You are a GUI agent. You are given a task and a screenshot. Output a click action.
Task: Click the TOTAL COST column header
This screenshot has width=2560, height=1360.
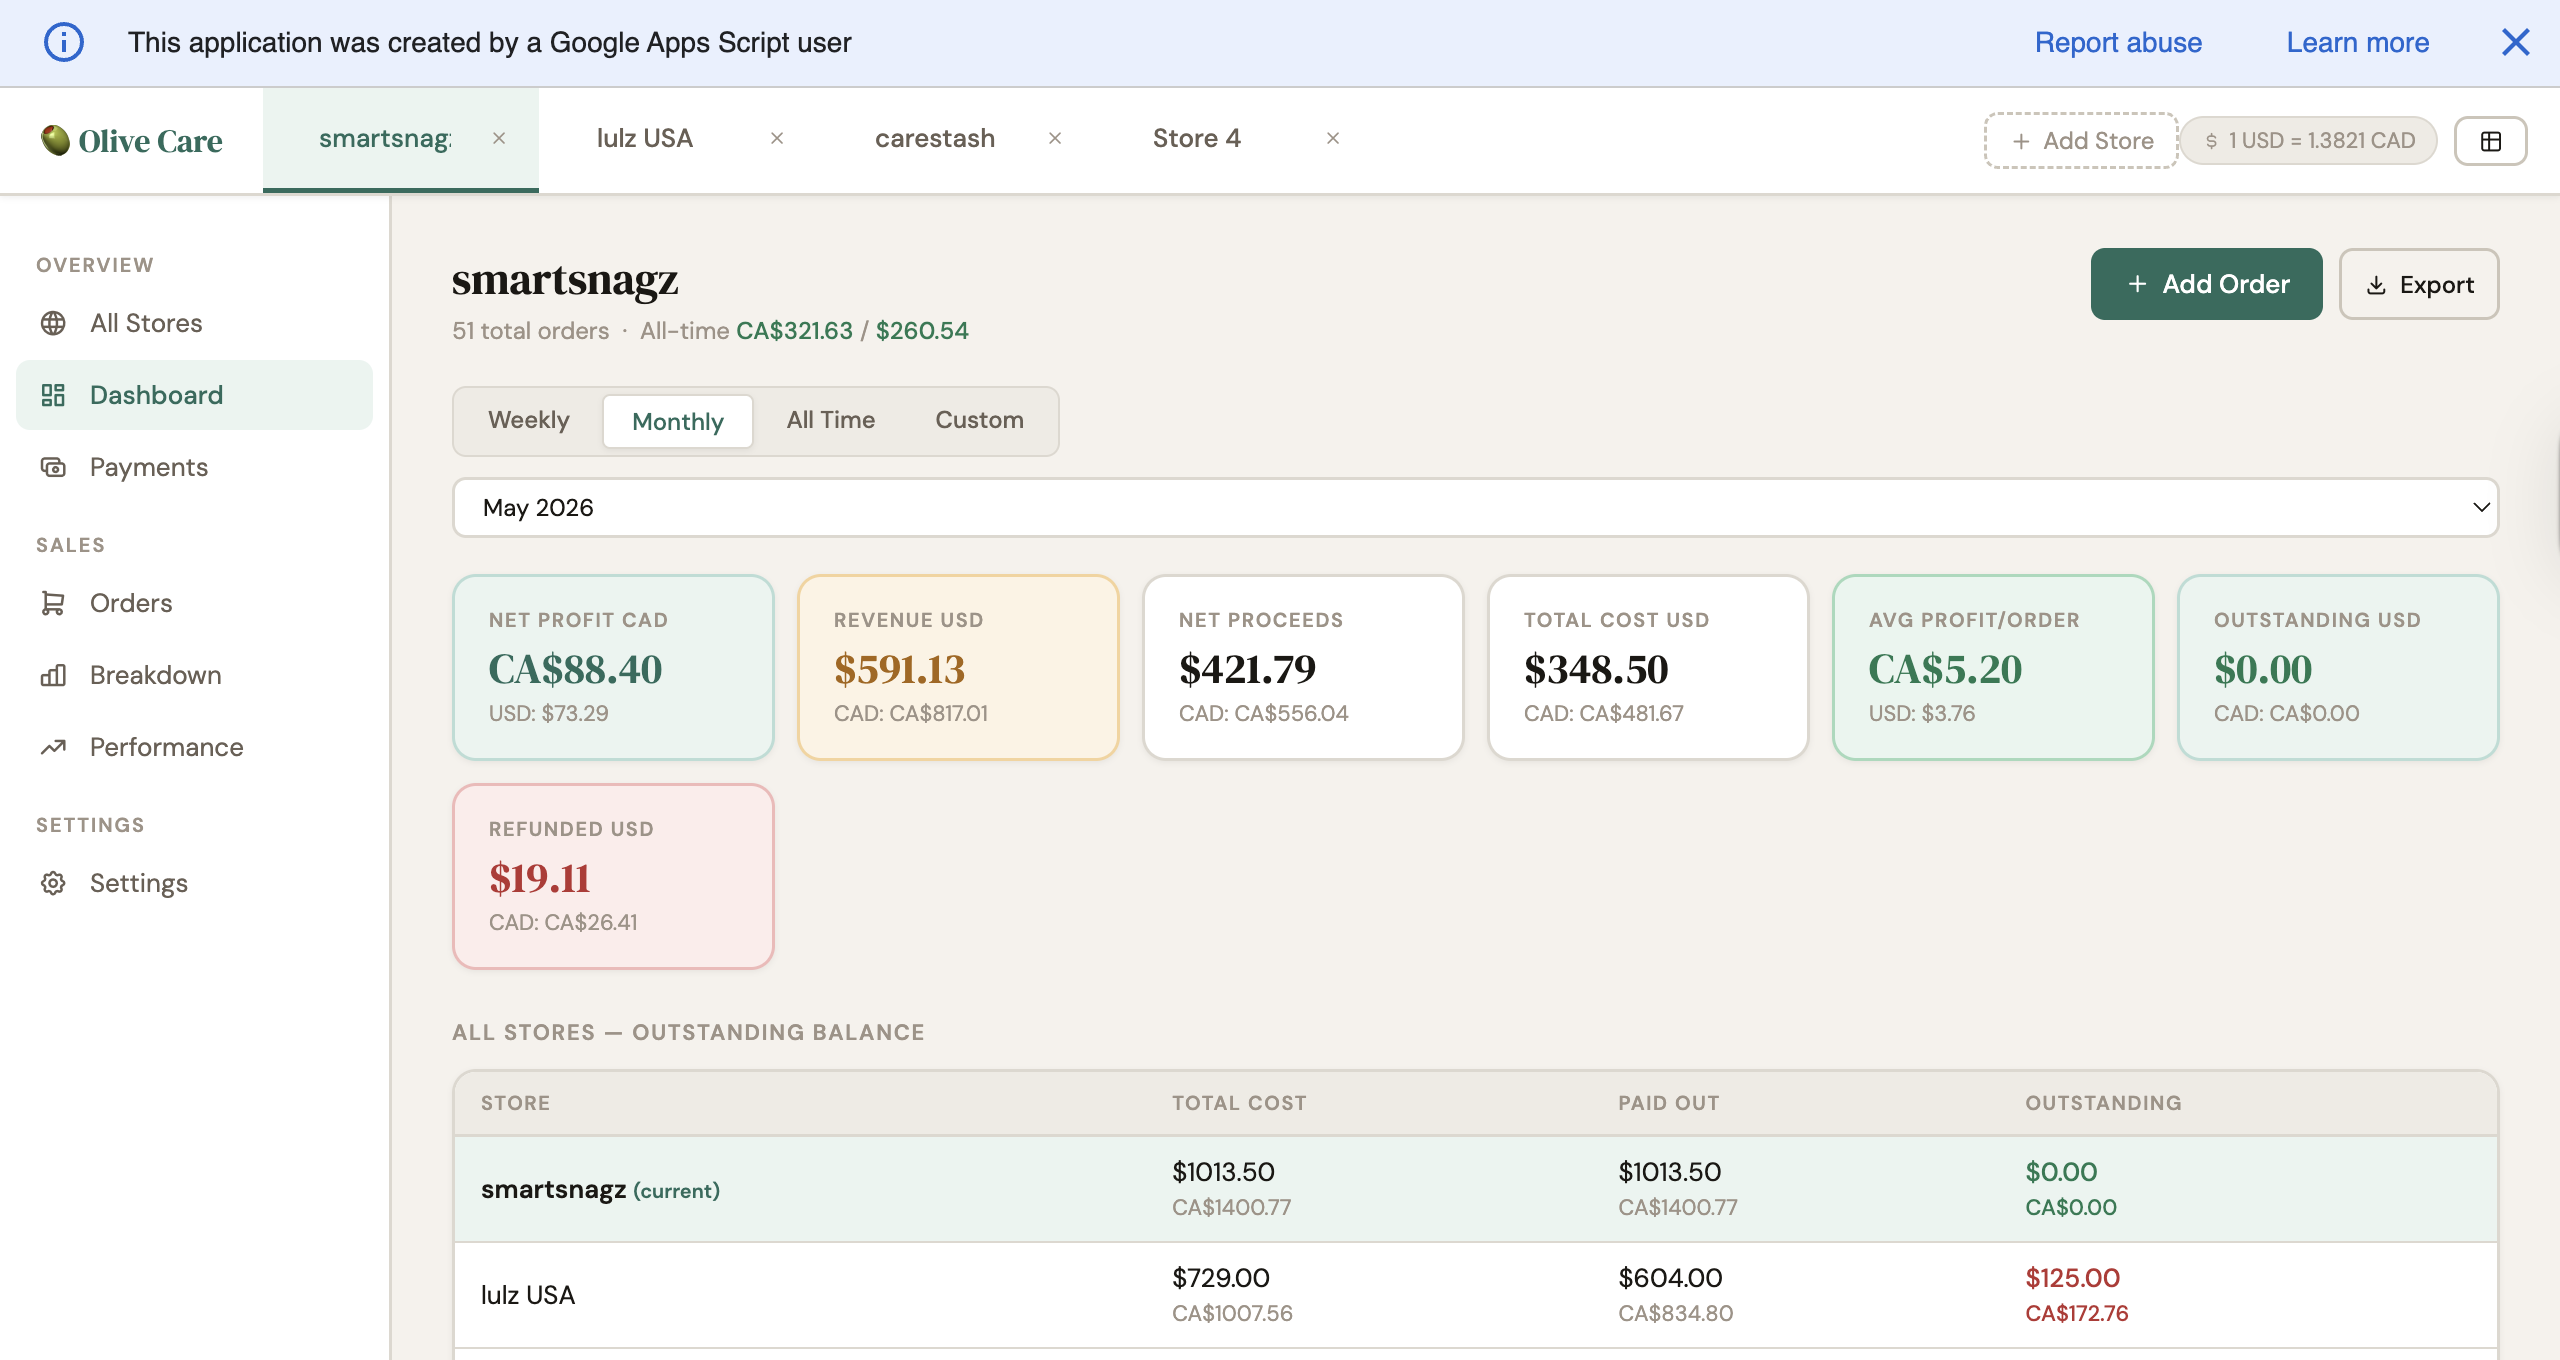click(1239, 1103)
